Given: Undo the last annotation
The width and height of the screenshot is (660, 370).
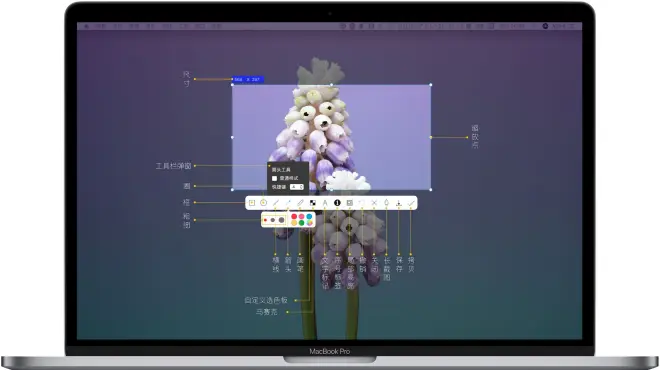Looking at the screenshot, I should click(362, 203).
